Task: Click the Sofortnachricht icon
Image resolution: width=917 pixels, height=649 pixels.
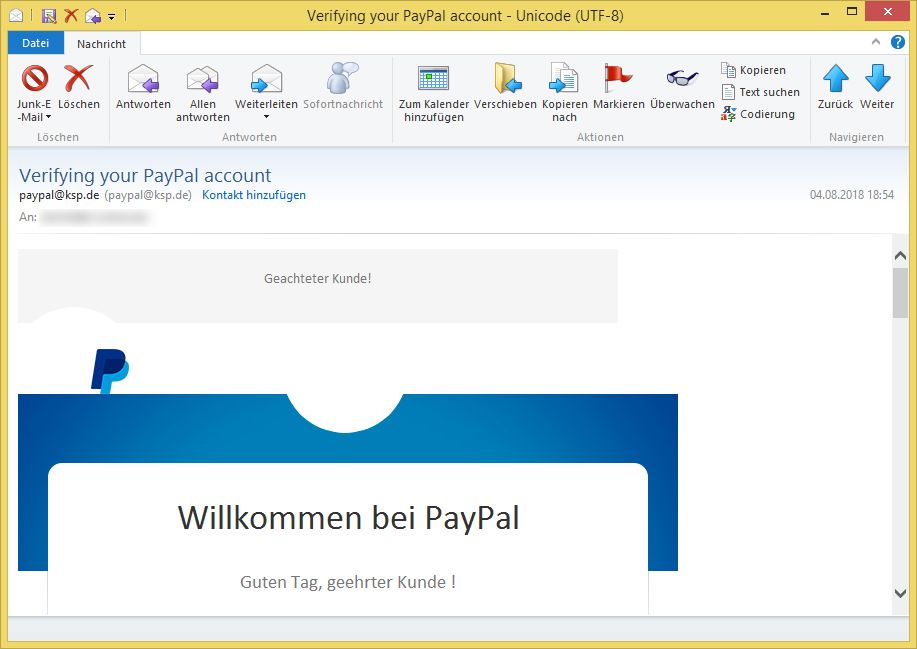Action: coord(342,78)
